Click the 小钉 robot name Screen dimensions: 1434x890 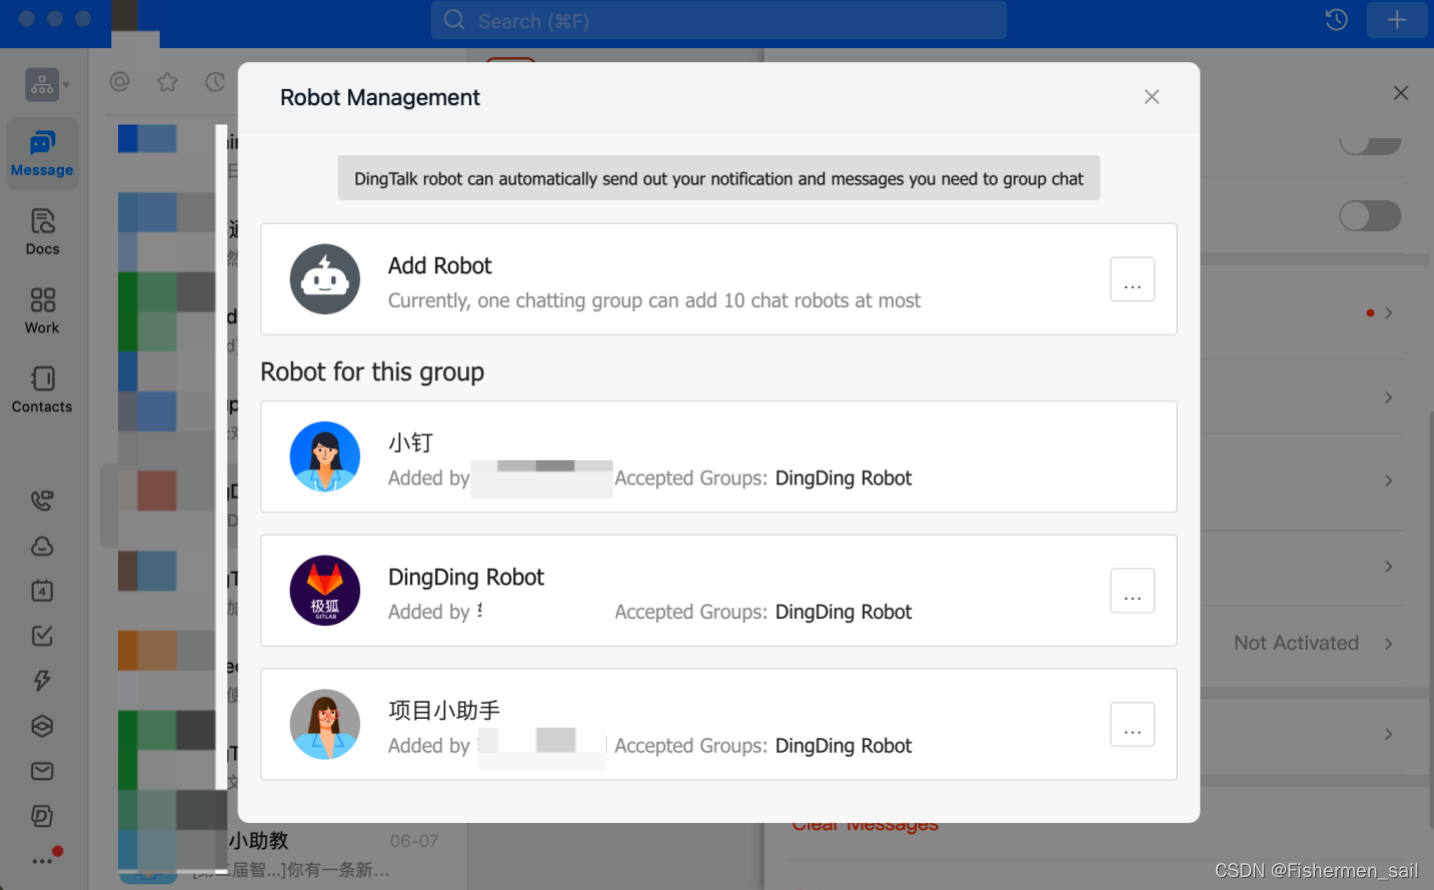411,443
